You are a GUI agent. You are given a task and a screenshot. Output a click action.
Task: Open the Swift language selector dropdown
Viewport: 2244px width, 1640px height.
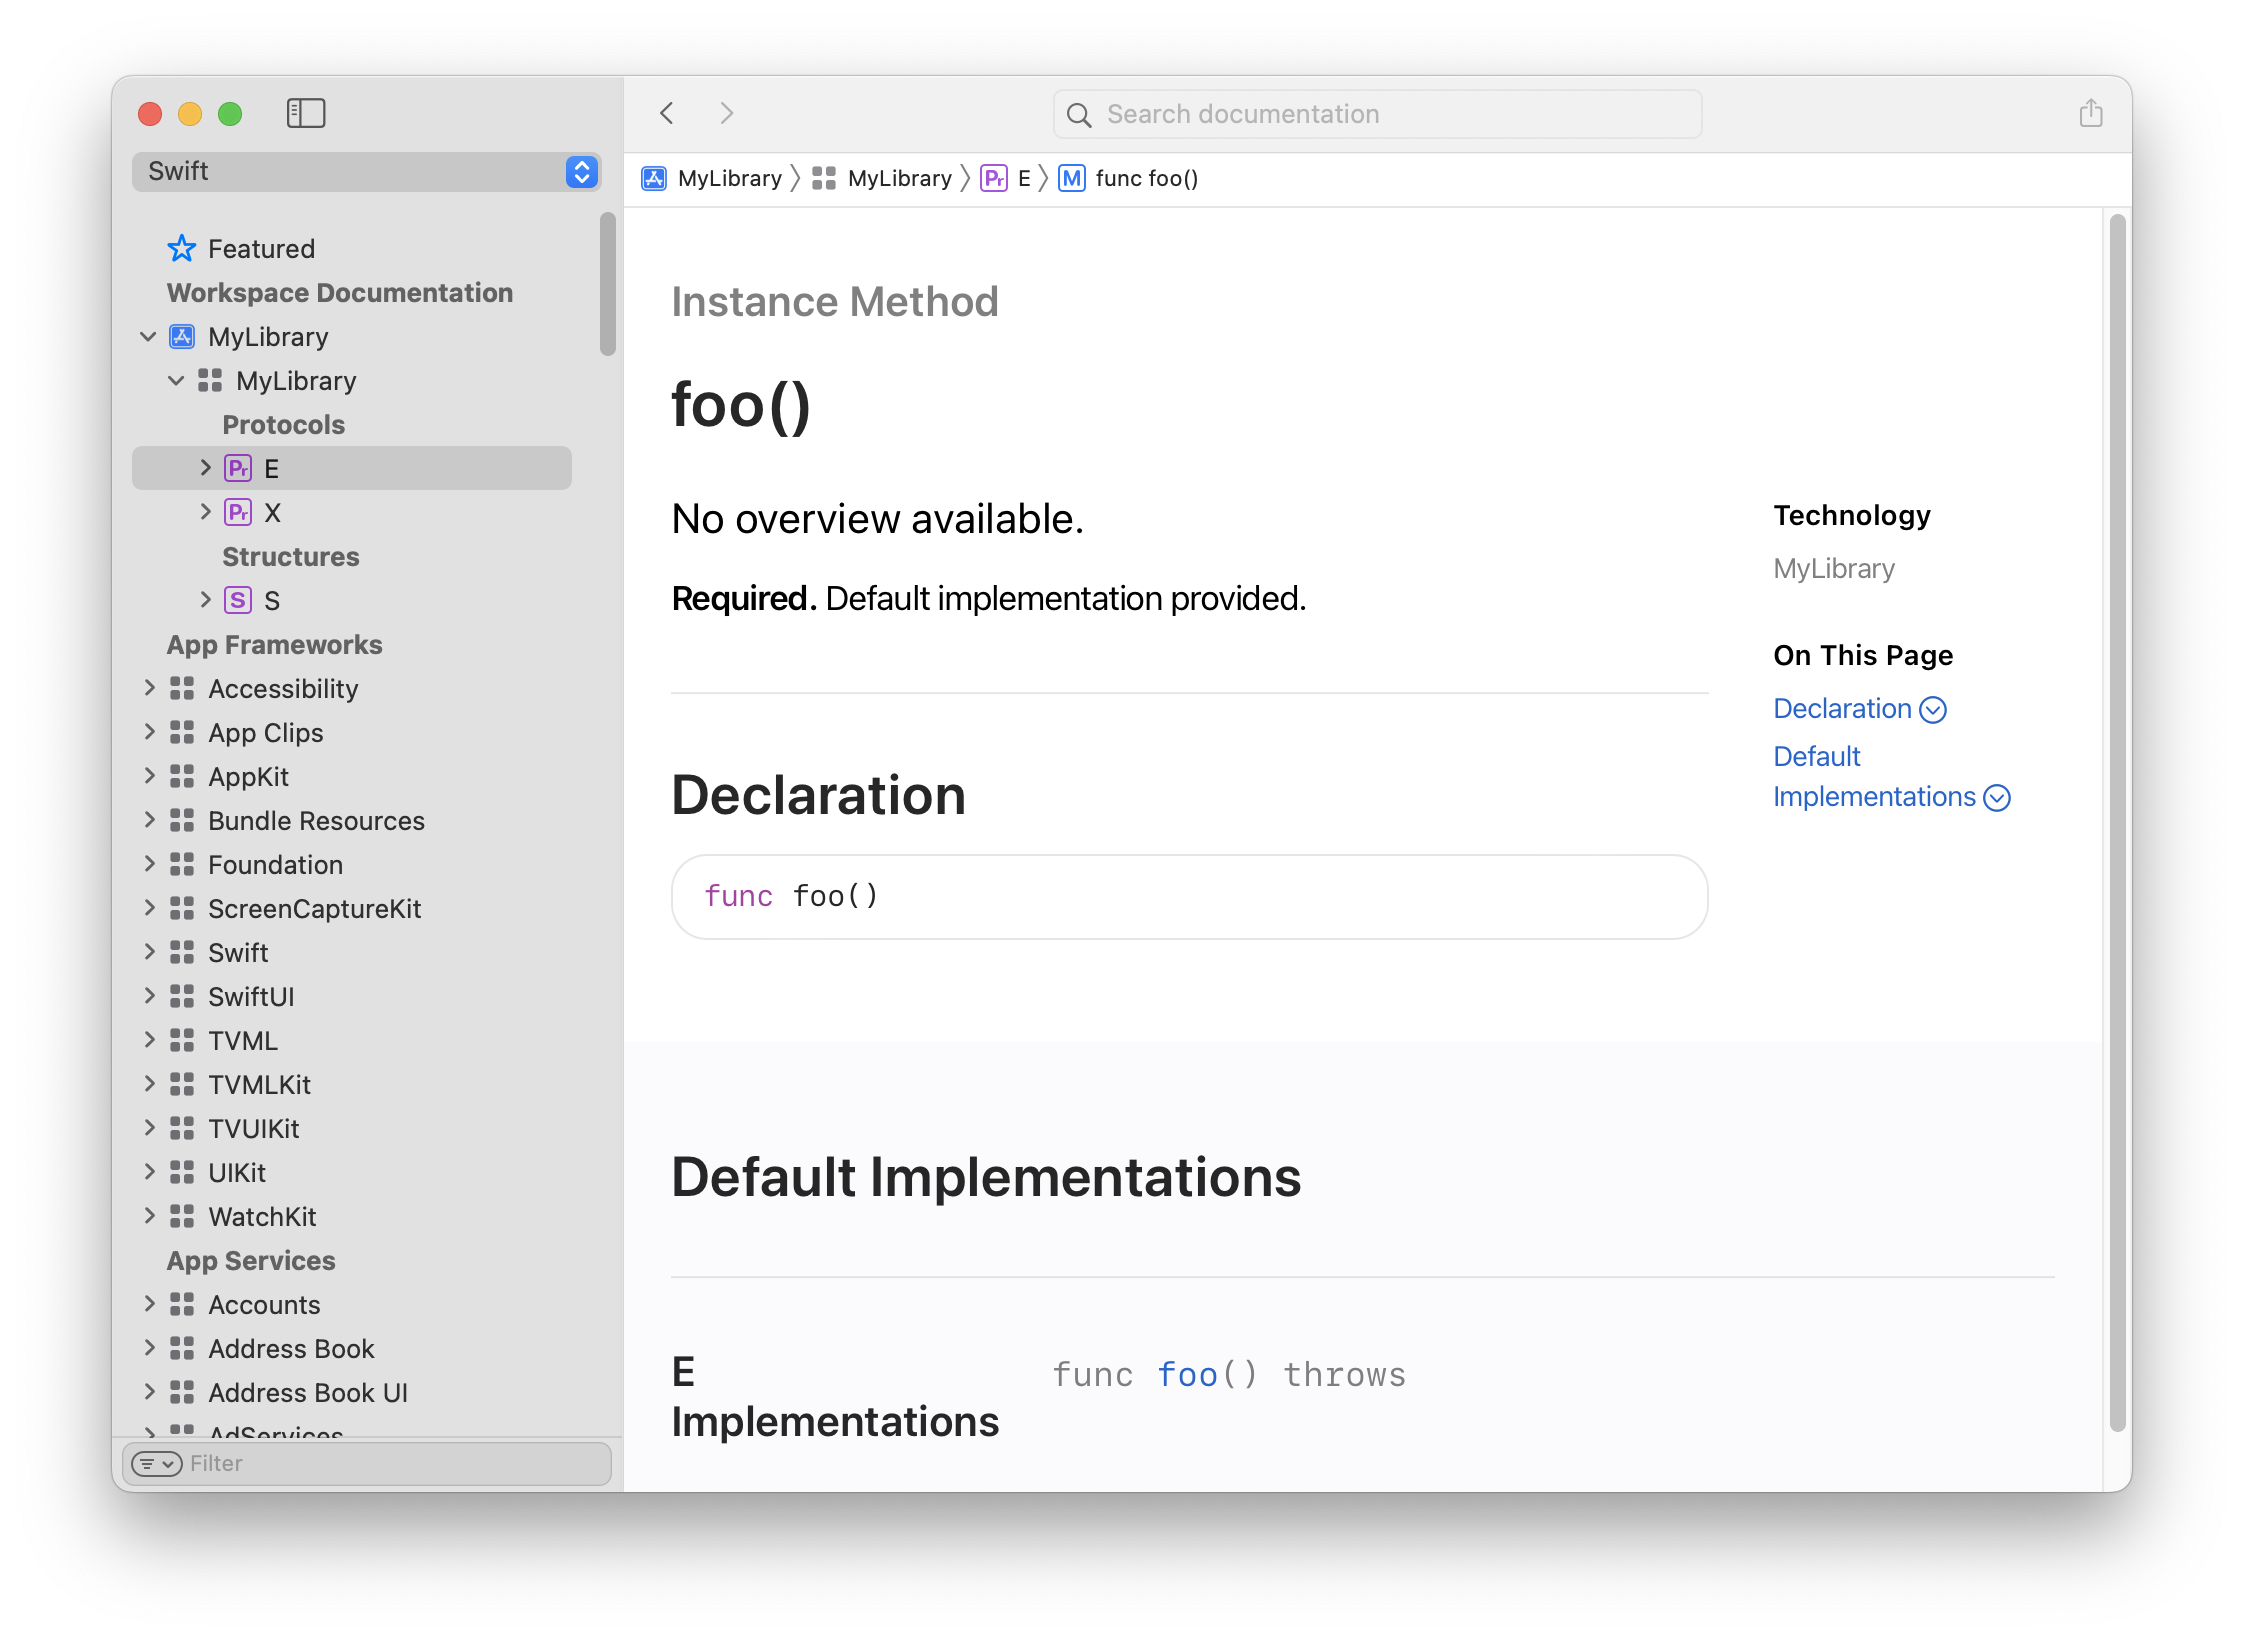coord(581,171)
